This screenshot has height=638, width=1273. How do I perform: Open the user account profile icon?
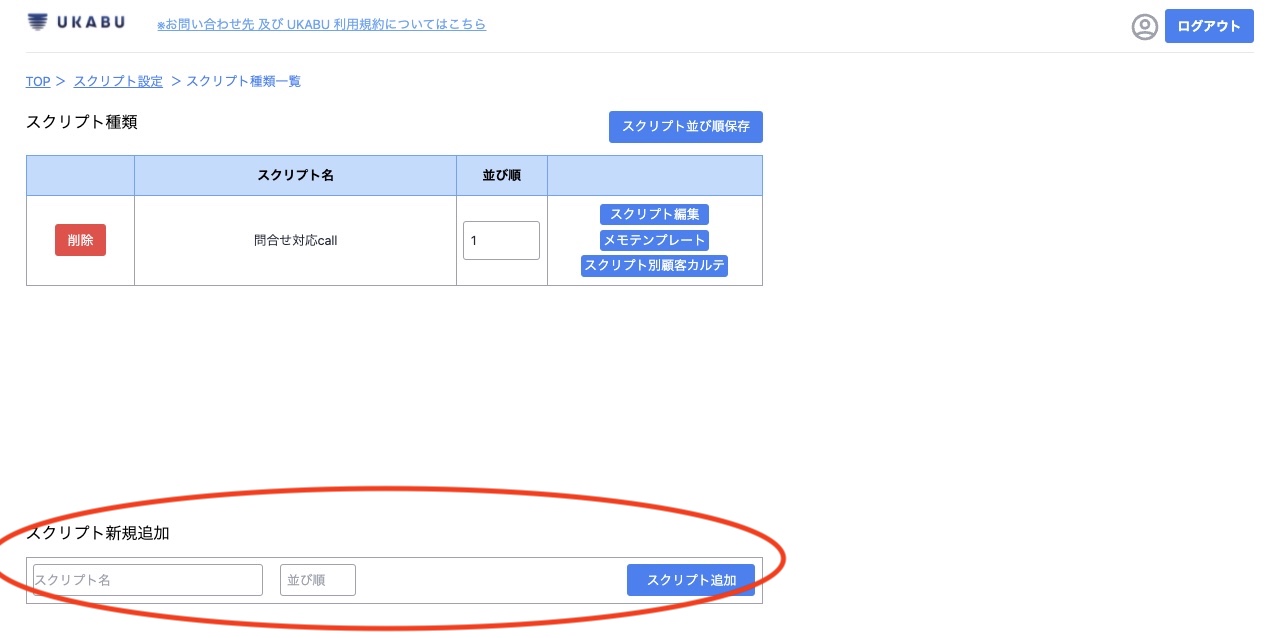click(1144, 27)
